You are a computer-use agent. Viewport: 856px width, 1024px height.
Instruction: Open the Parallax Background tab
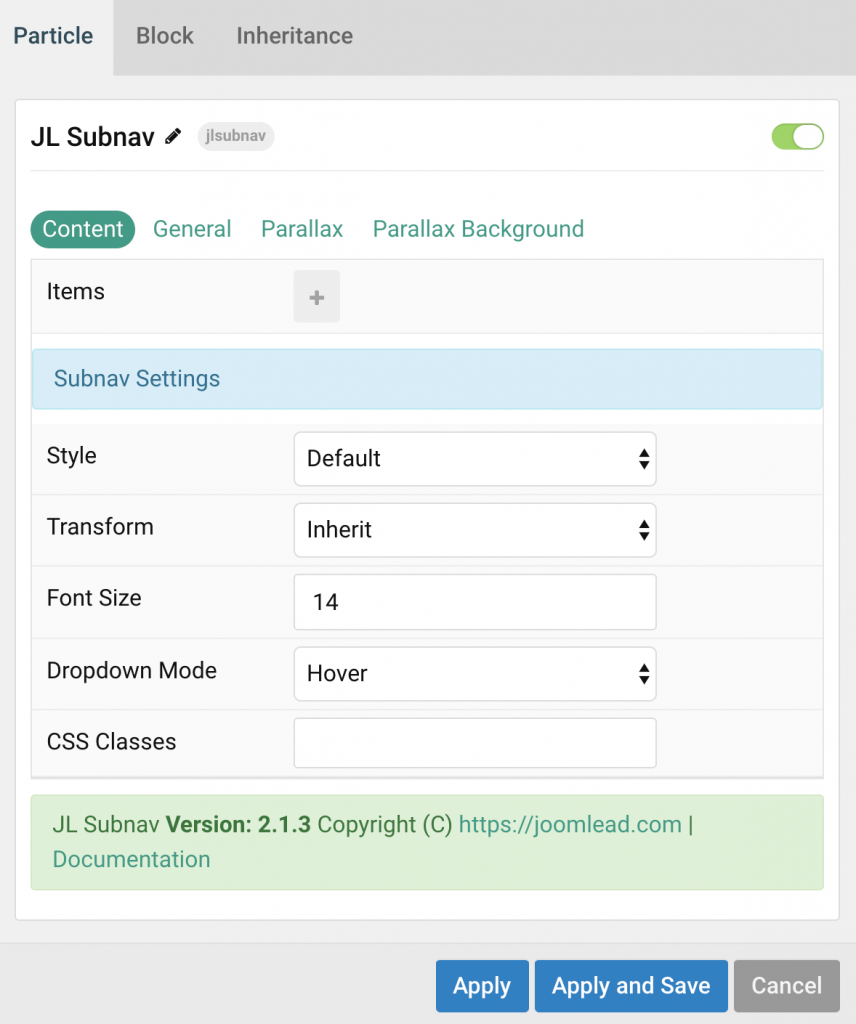tap(478, 229)
